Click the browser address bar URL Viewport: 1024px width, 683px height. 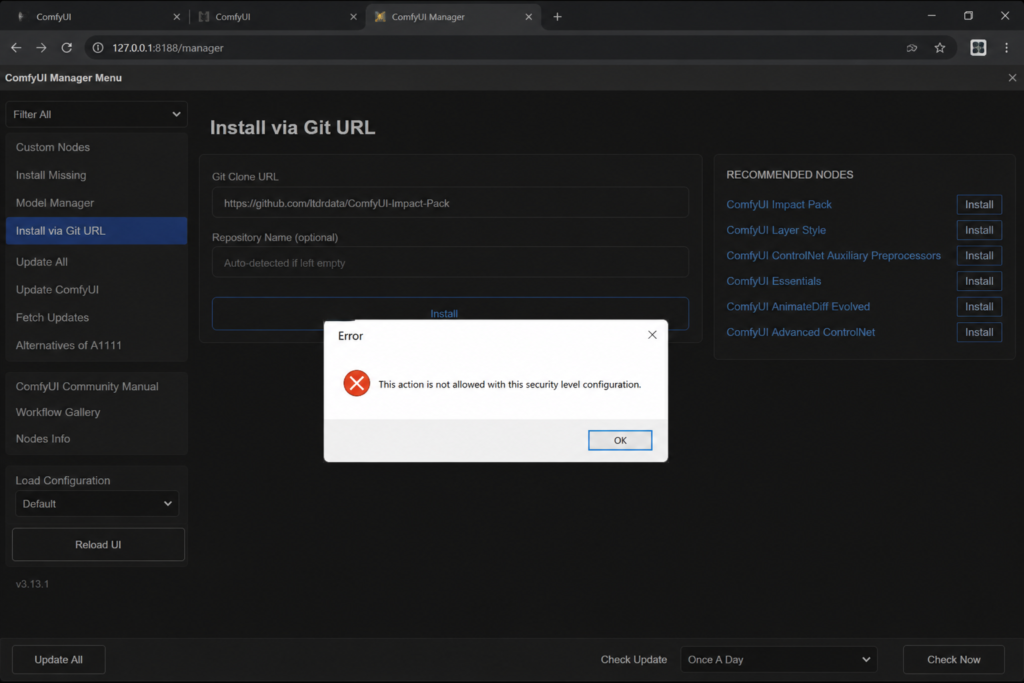tap(168, 48)
